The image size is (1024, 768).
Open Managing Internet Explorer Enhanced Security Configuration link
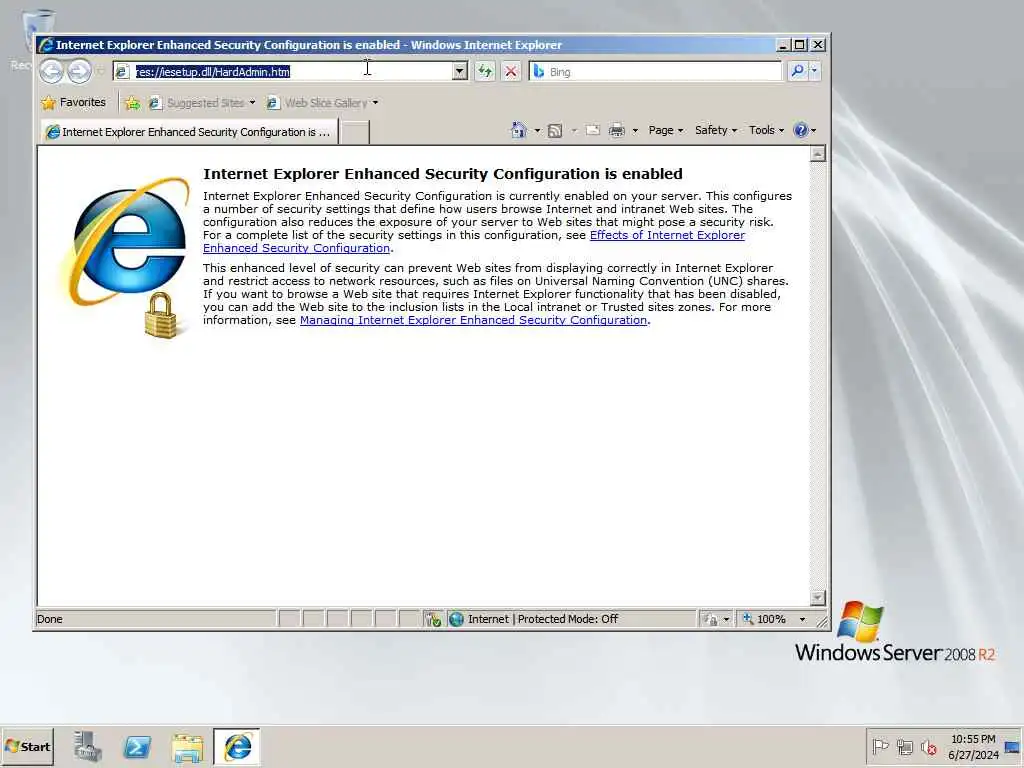(473, 320)
